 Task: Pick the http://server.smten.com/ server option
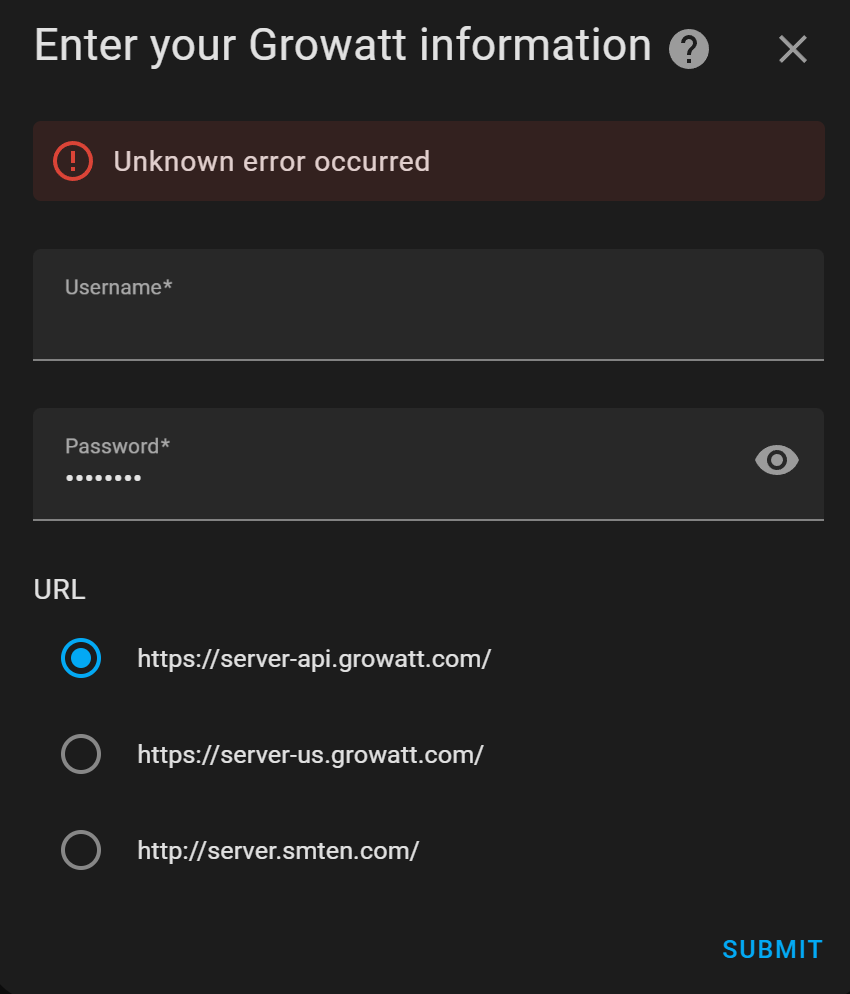81,850
